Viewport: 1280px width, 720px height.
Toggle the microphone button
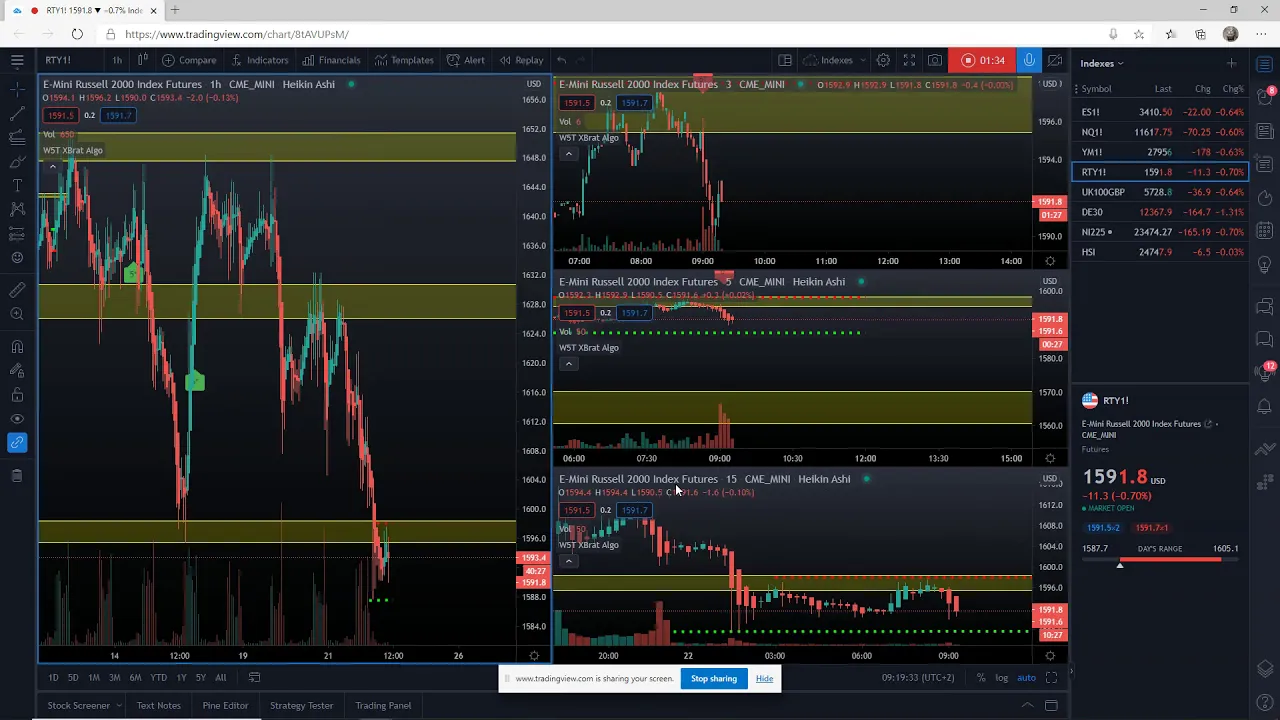(x=1029, y=60)
